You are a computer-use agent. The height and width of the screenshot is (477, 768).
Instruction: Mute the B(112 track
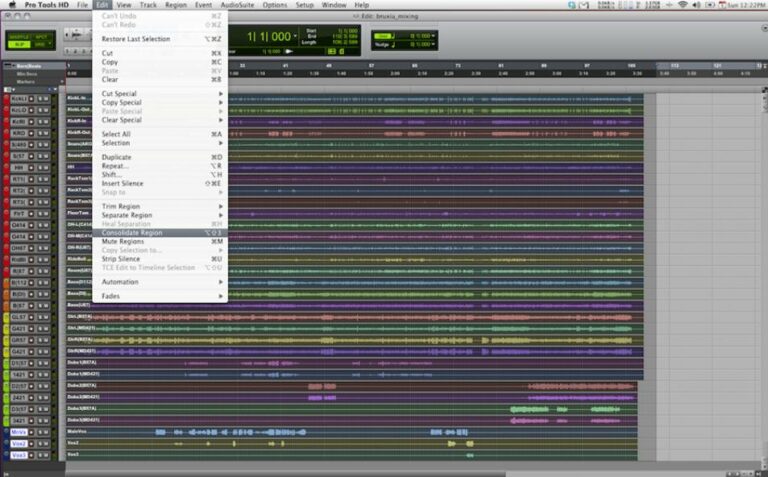46,283
